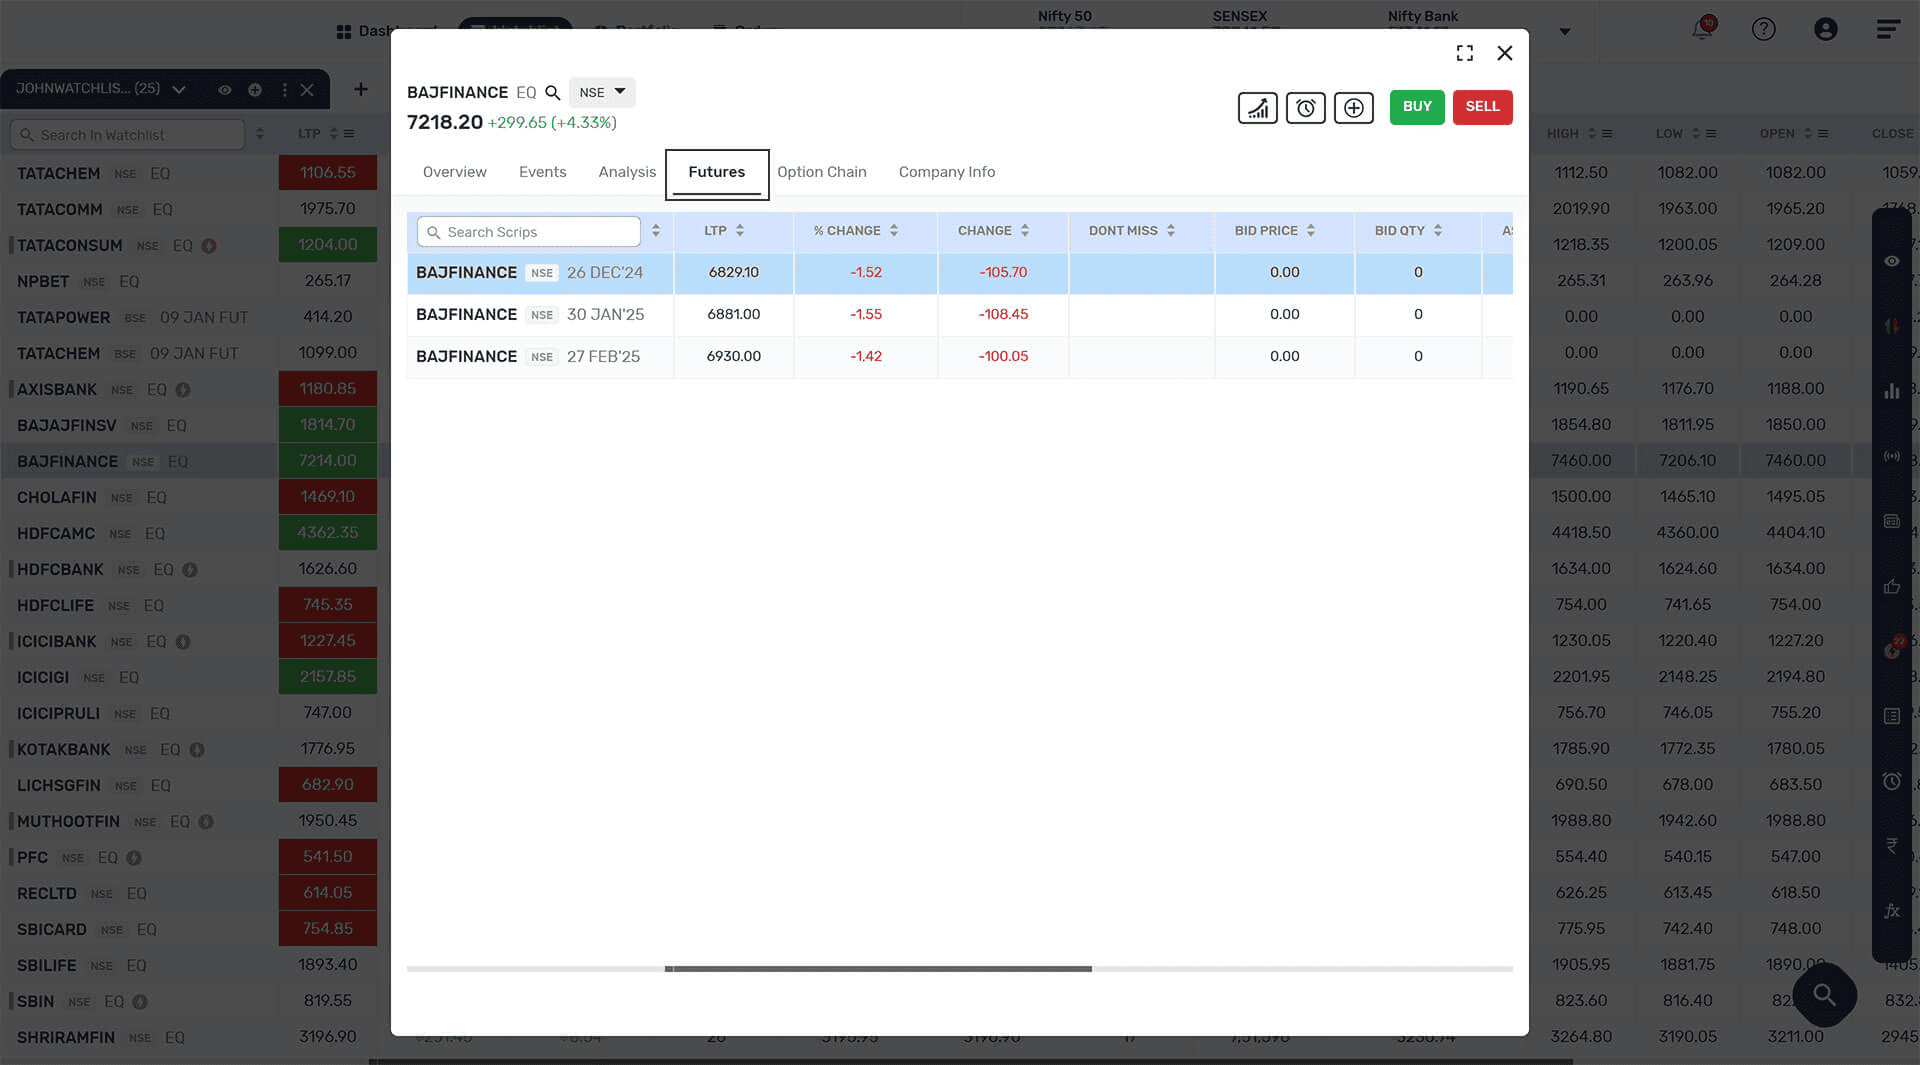
Task: Close the JOHNWATCHLIS watchlist tab
Action: 307,90
